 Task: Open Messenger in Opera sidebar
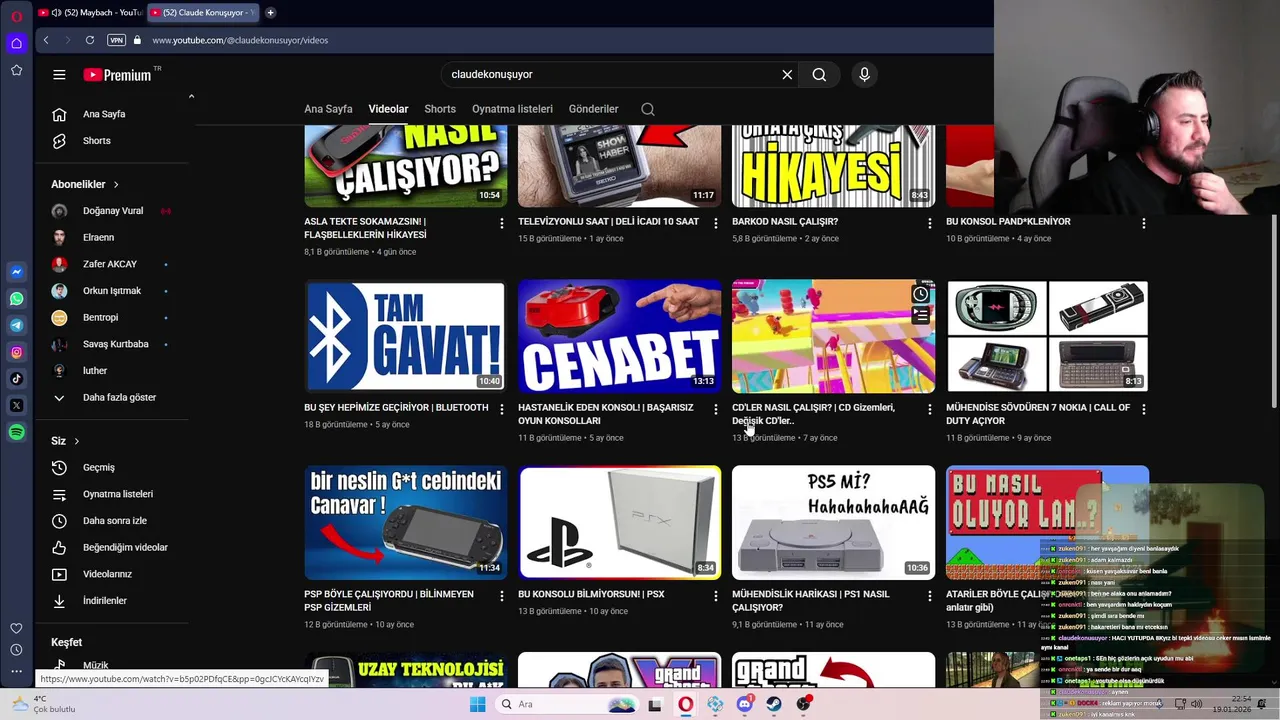coord(16,272)
